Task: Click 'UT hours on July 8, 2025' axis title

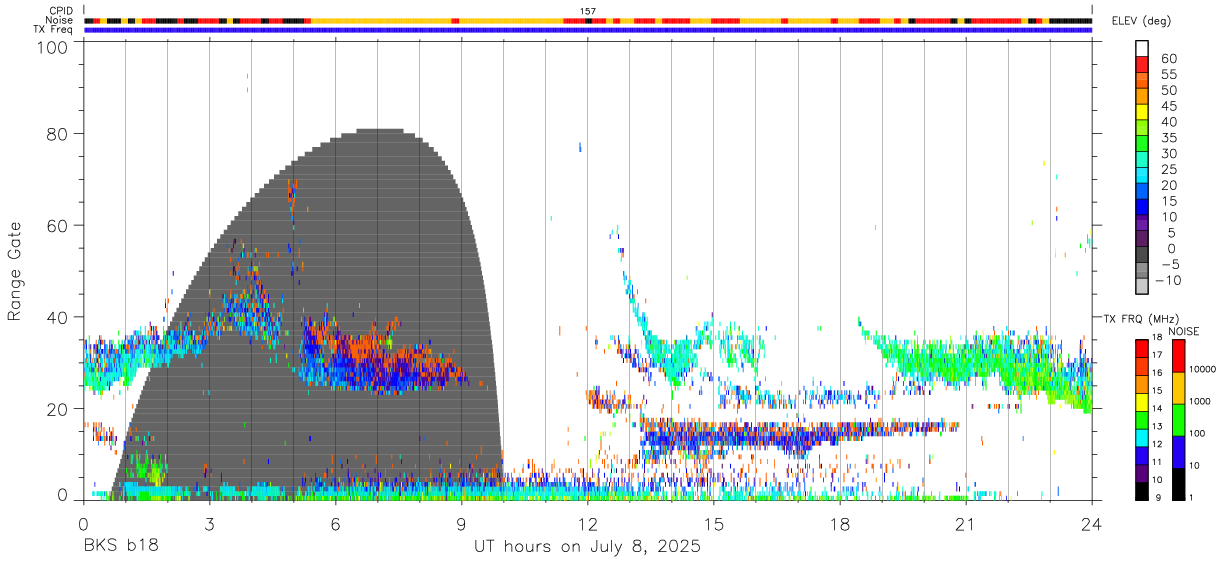Action: tap(587, 547)
